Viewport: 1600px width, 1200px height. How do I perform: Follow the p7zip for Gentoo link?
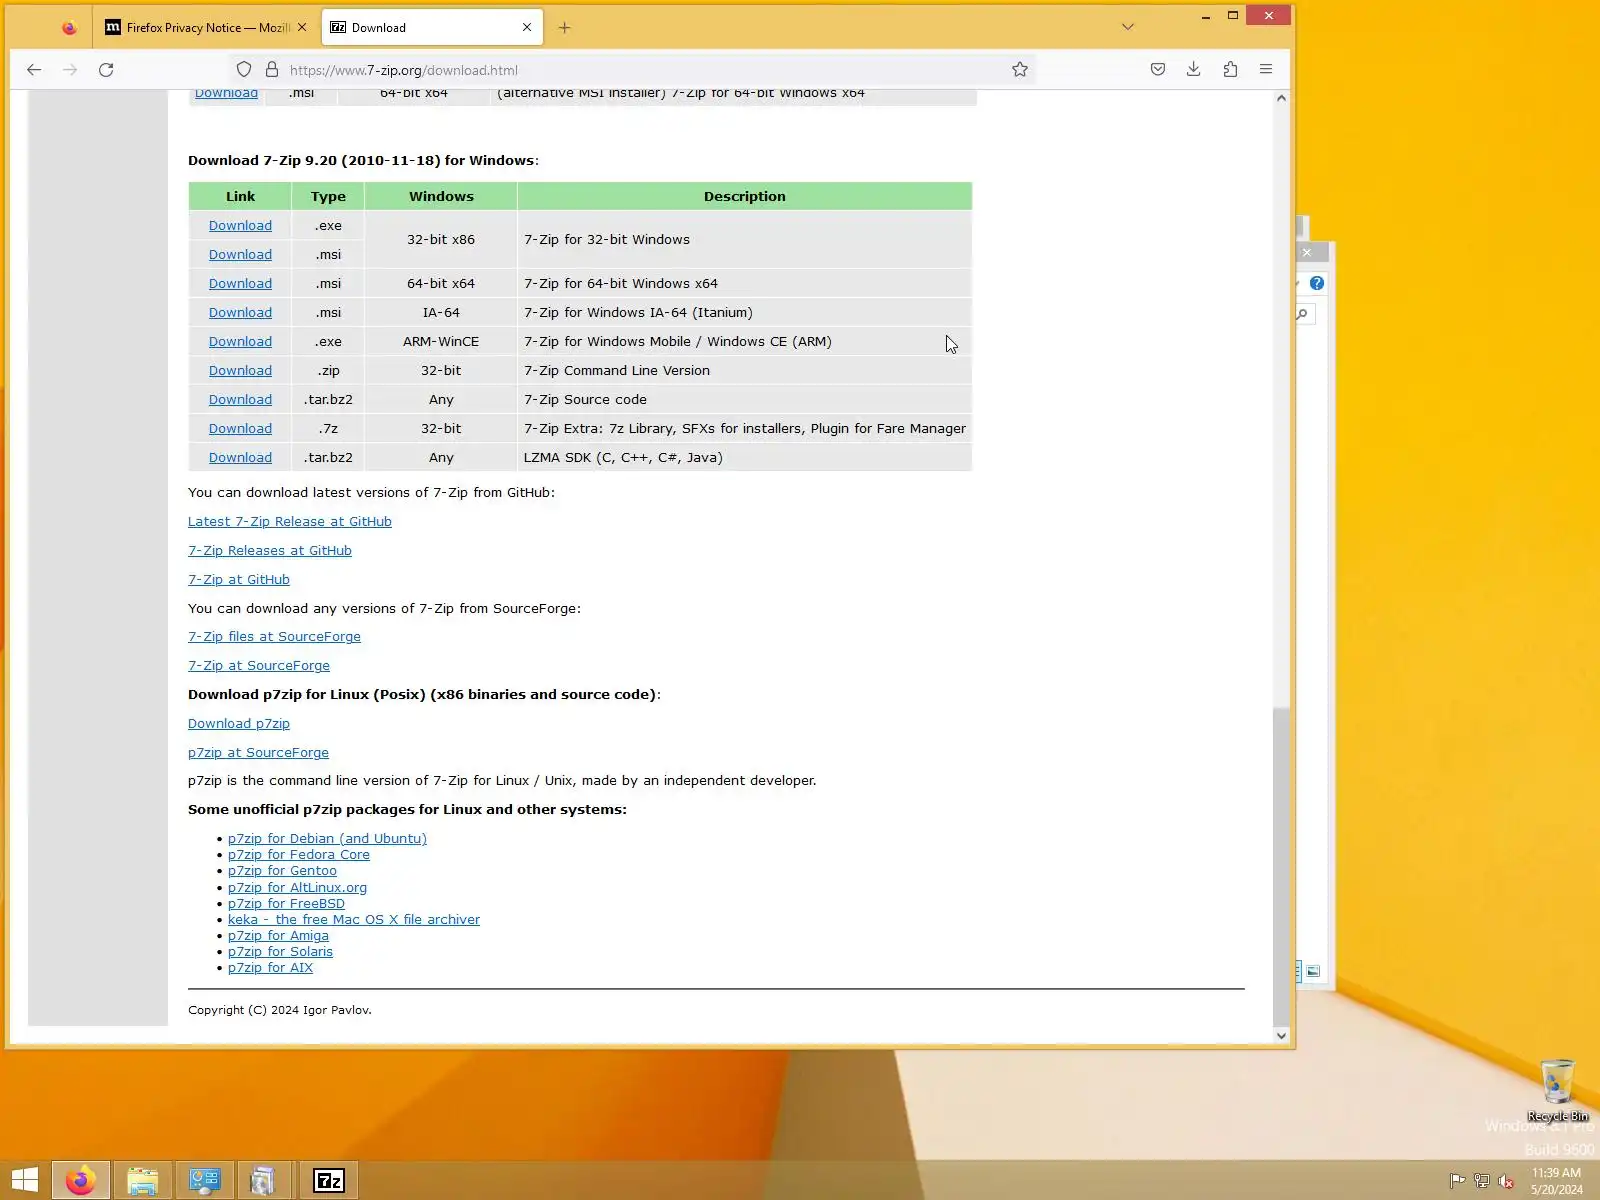tap(282, 871)
